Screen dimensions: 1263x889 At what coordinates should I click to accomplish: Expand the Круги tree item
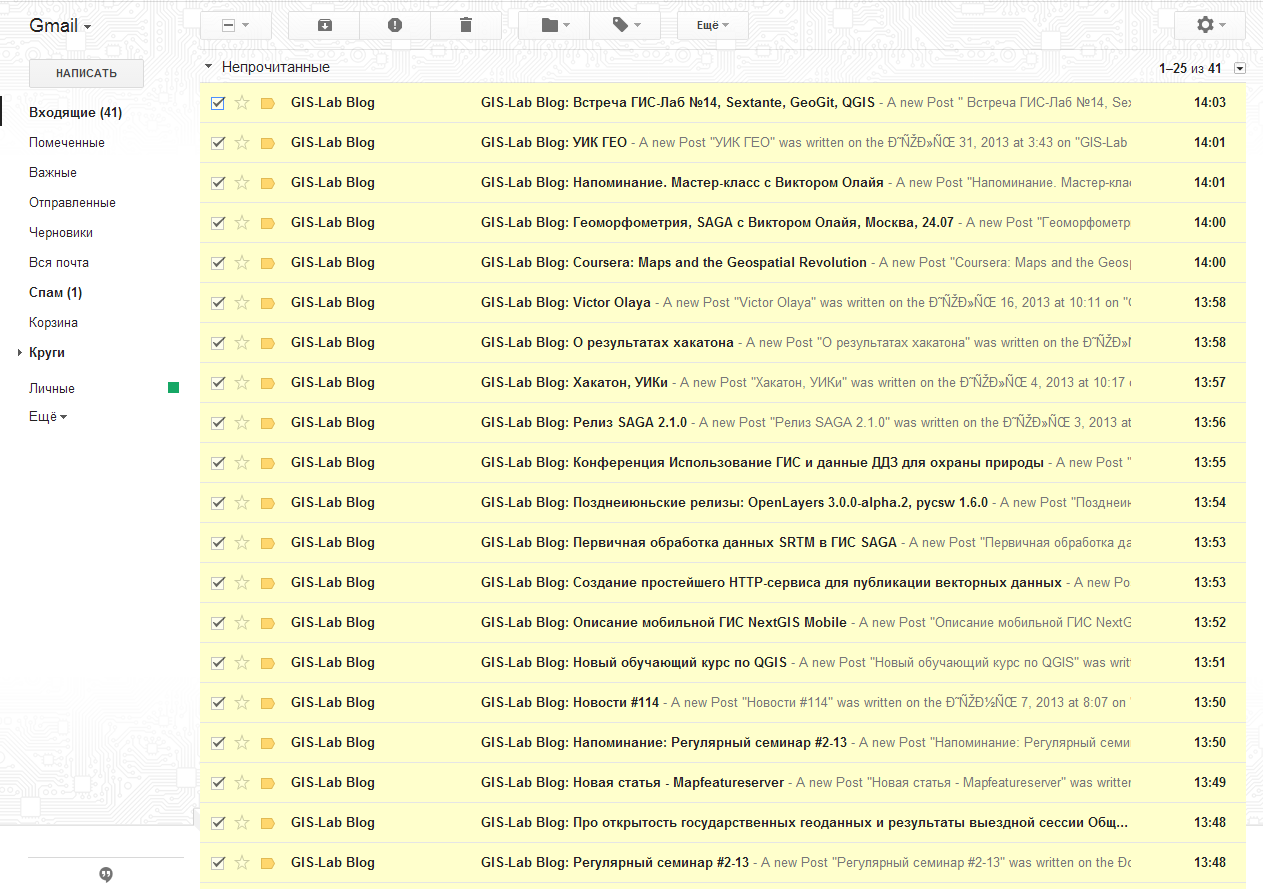point(20,353)
